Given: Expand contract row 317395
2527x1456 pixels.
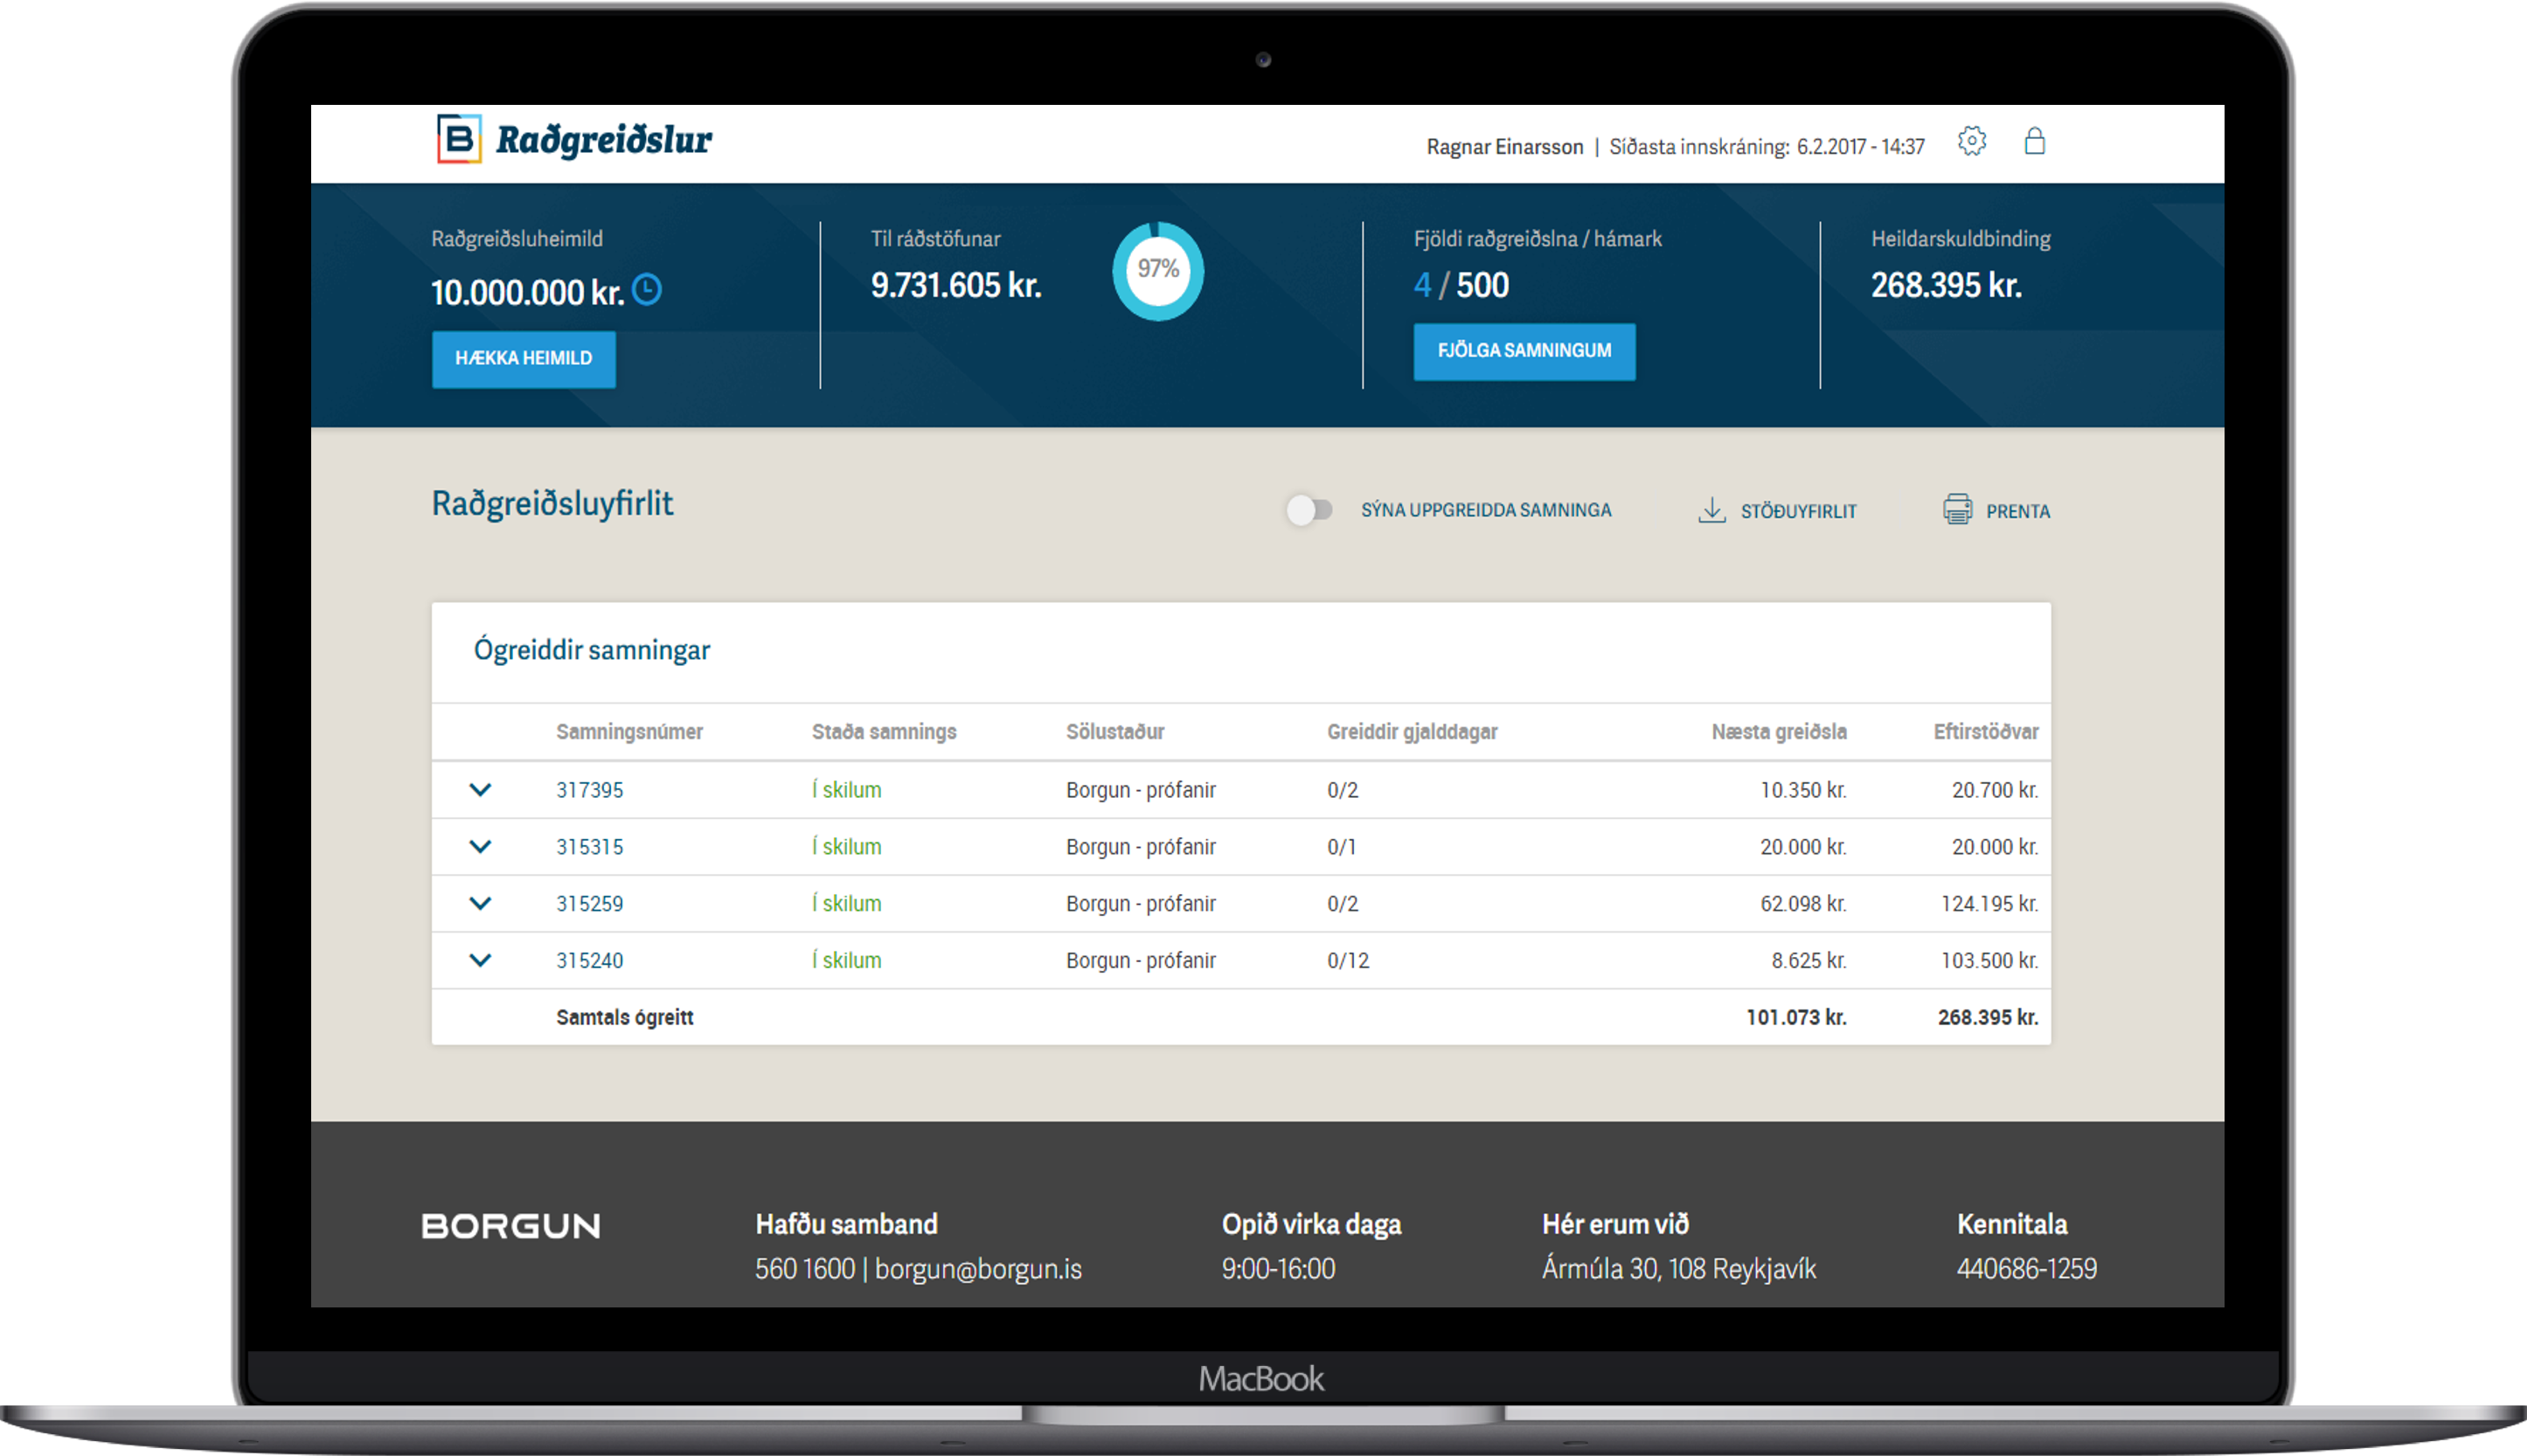Looking at the screenshot, I should coord(480,790).
